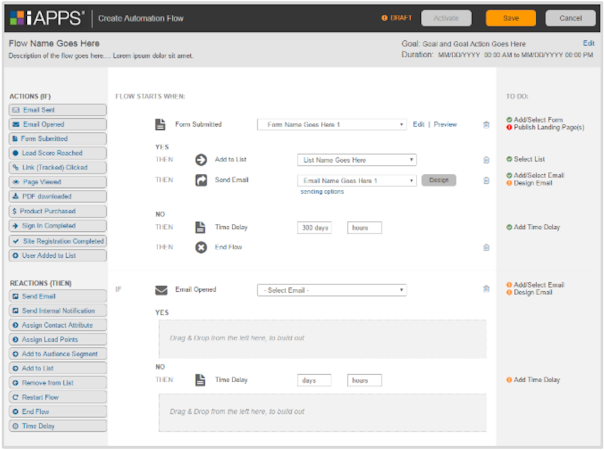This screenshot has height=450, width=604.
Task: Click the Email Opened envelope icon
Action: pyautogui.click(x=160, y=290)
